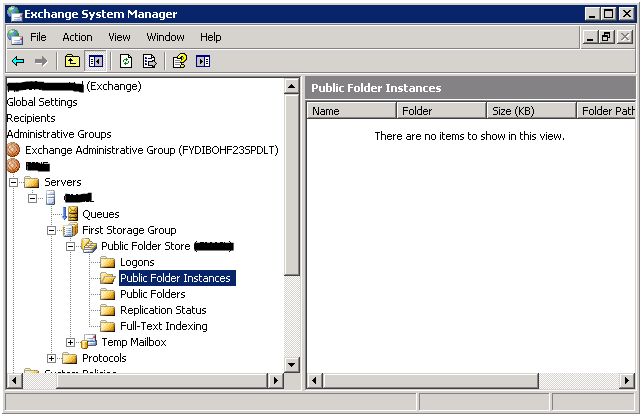
Task: Minimize the inner console window
Action: (590, 37)
